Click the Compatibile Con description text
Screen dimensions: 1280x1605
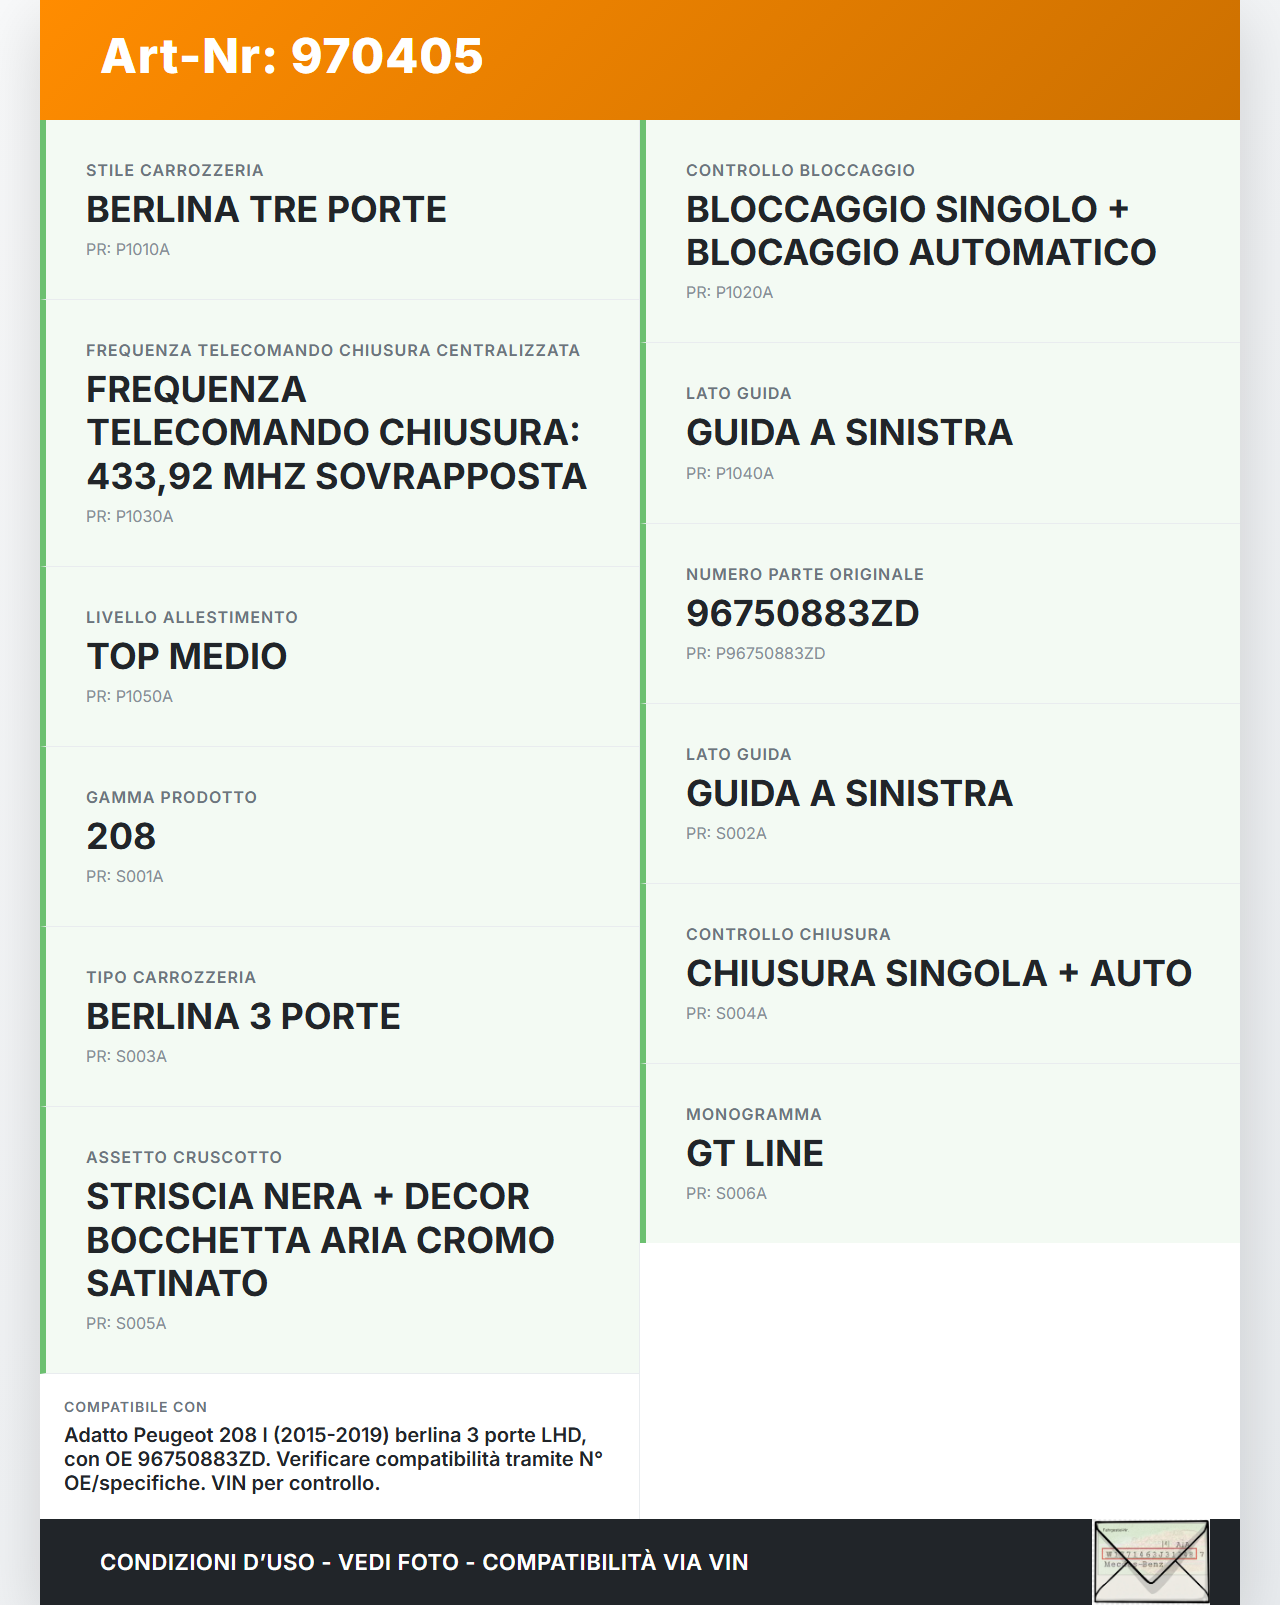(x=333, y=1459)
